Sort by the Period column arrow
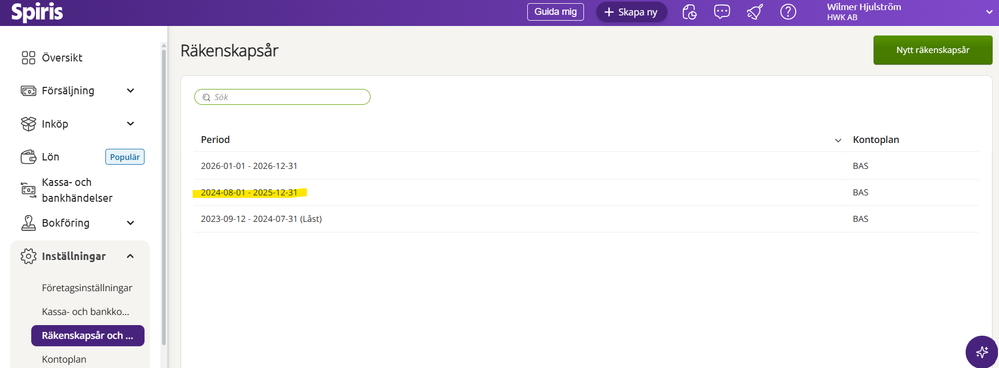This screenshot has width=999, height=368. (838, 140)
